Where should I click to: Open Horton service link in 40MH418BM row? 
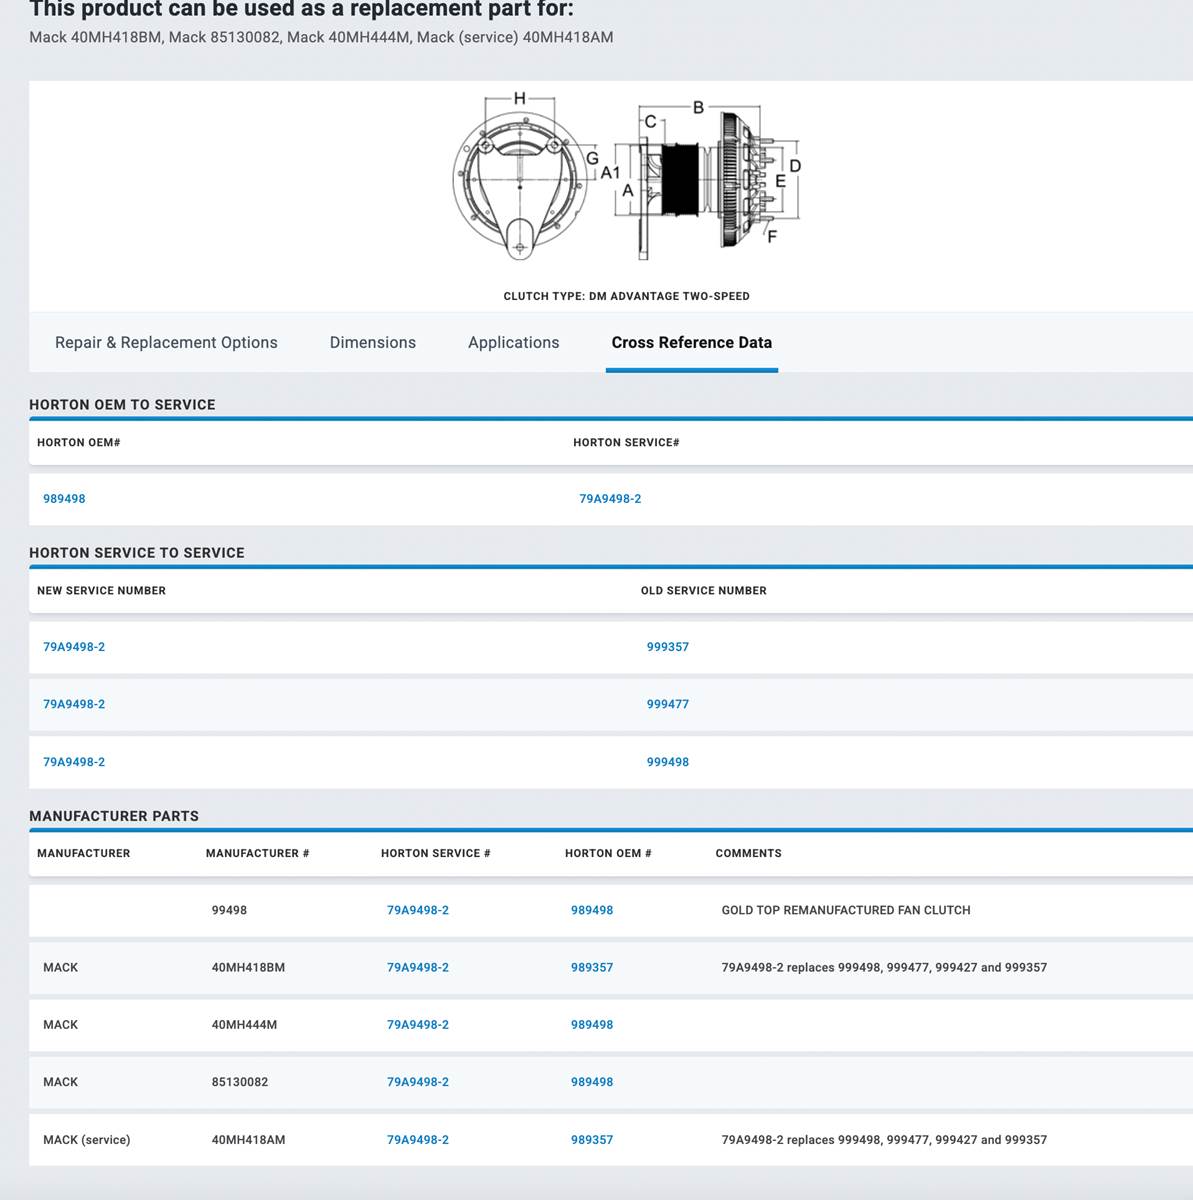point(418,968)
